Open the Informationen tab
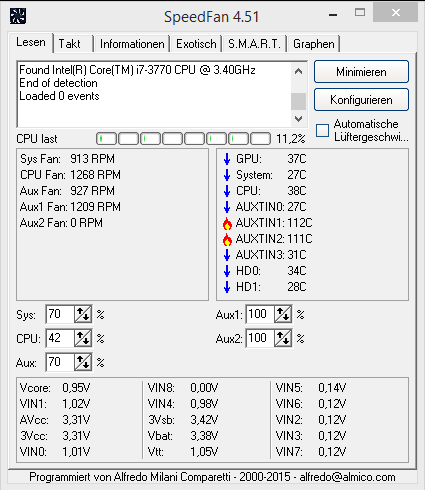425x490 pixels. pyautogui.click(x=132, y=44)
